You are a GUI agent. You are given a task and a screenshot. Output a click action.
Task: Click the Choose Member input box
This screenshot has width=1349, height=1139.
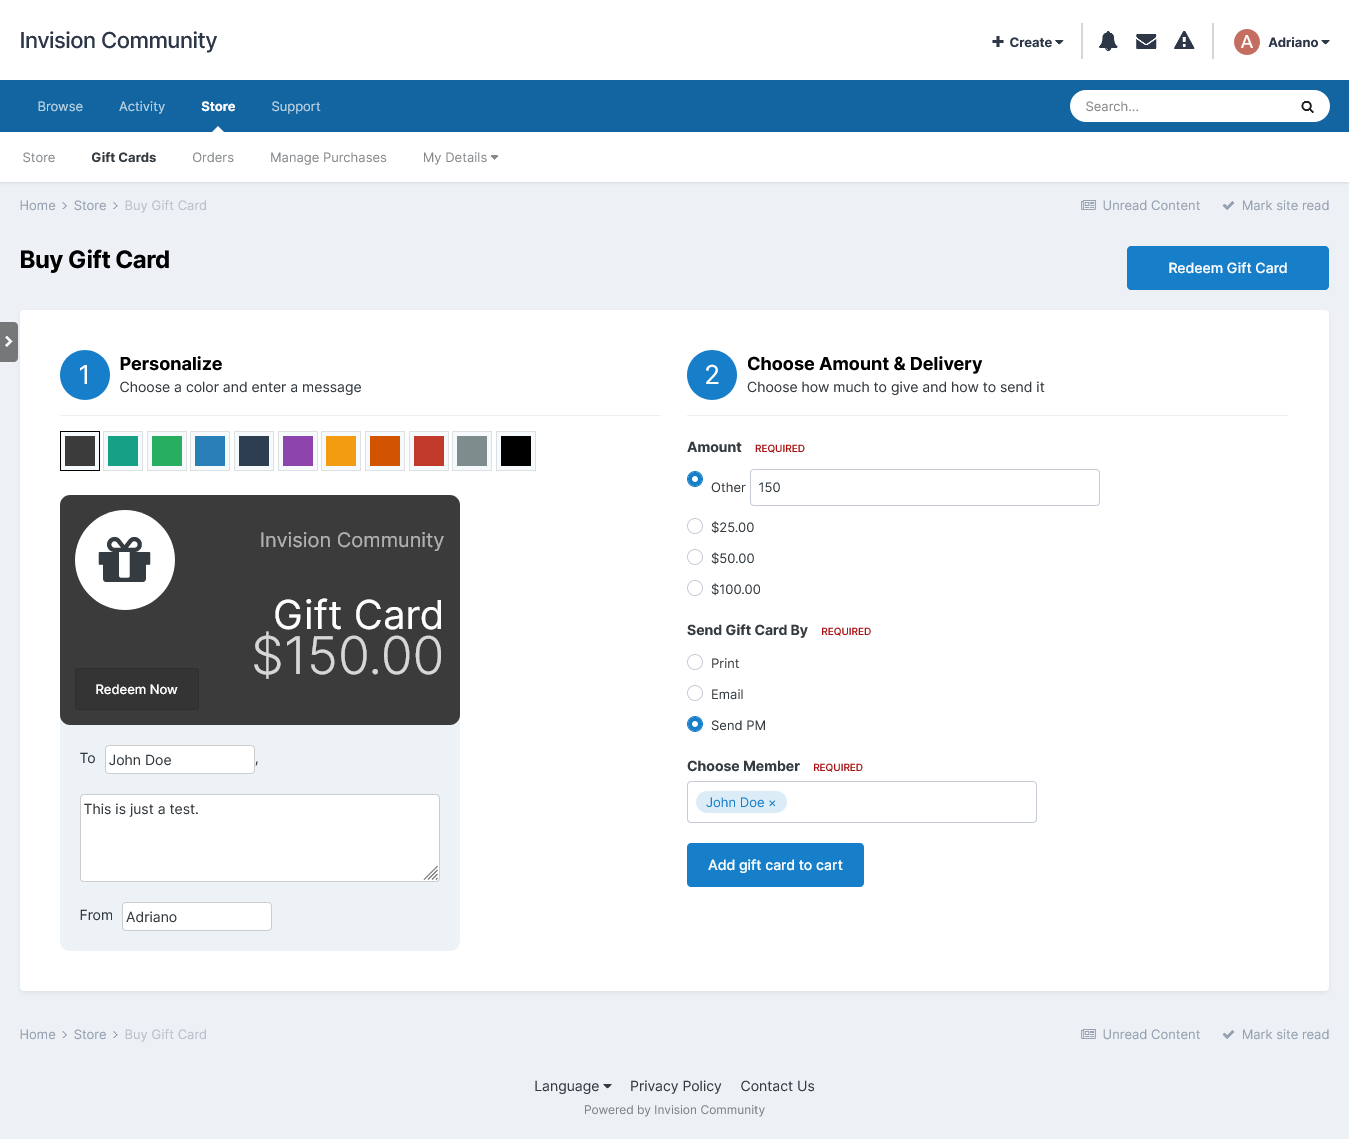pyautogui.click(x=862, y=802)
